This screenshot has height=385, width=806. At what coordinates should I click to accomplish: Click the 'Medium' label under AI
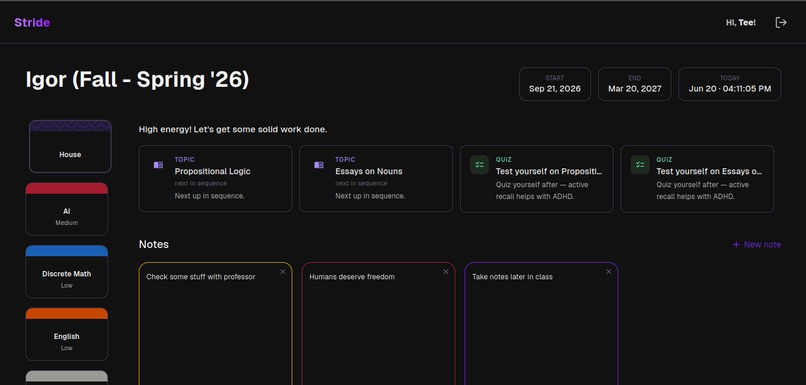(x=66, y=223)
